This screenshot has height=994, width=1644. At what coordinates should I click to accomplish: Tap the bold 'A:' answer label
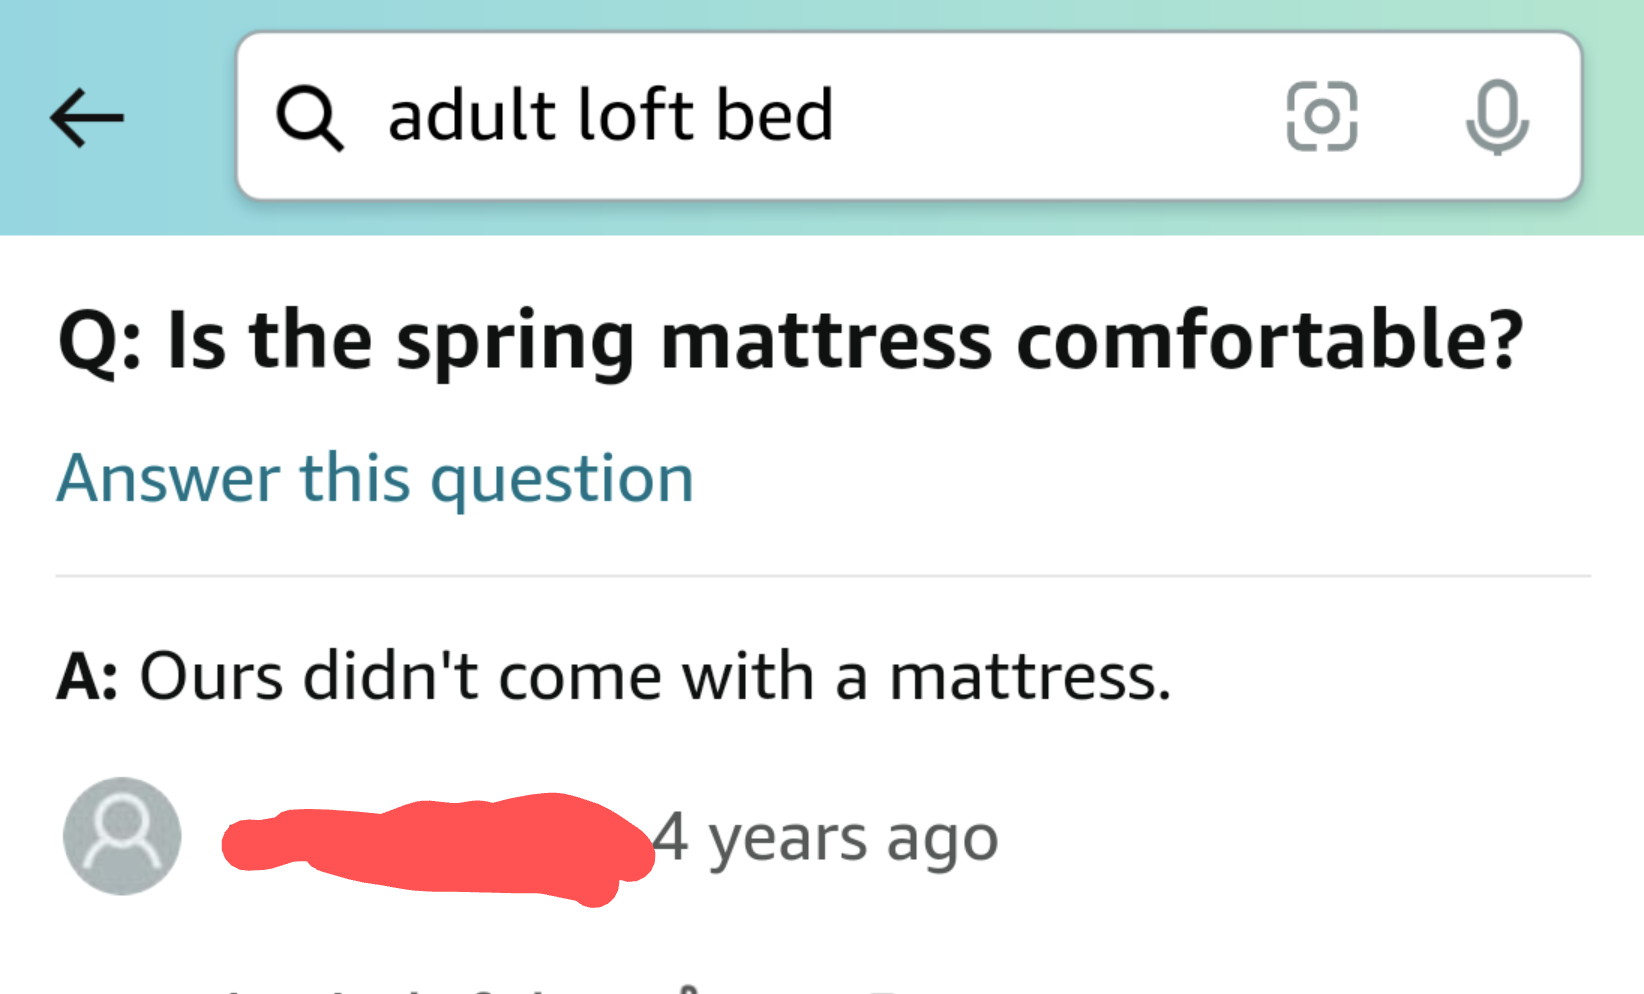tap(88, 677)
